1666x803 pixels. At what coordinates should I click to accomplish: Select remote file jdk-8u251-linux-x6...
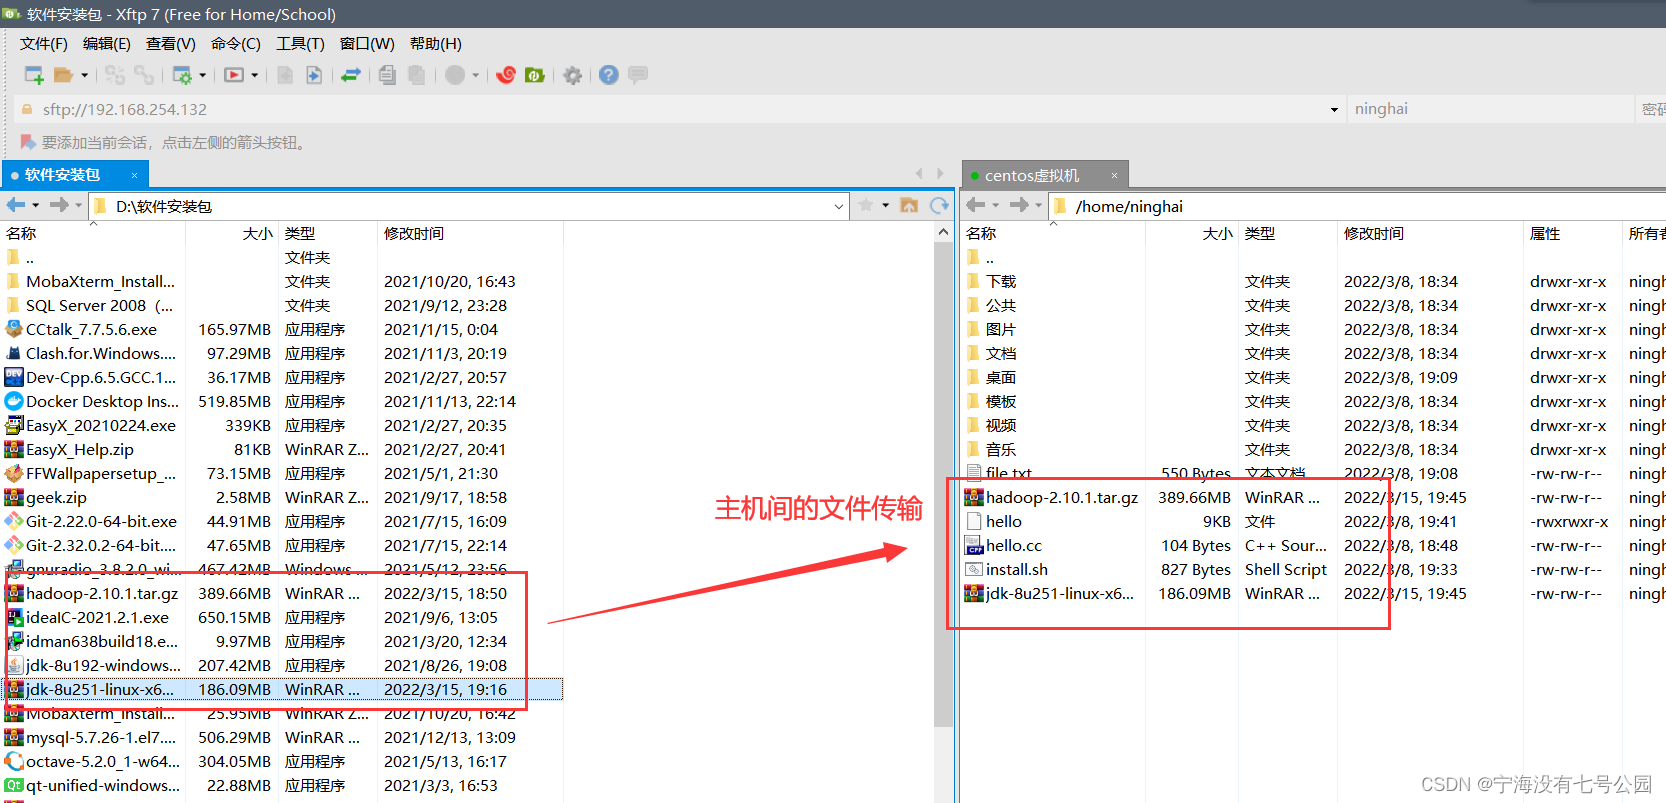1314,593
